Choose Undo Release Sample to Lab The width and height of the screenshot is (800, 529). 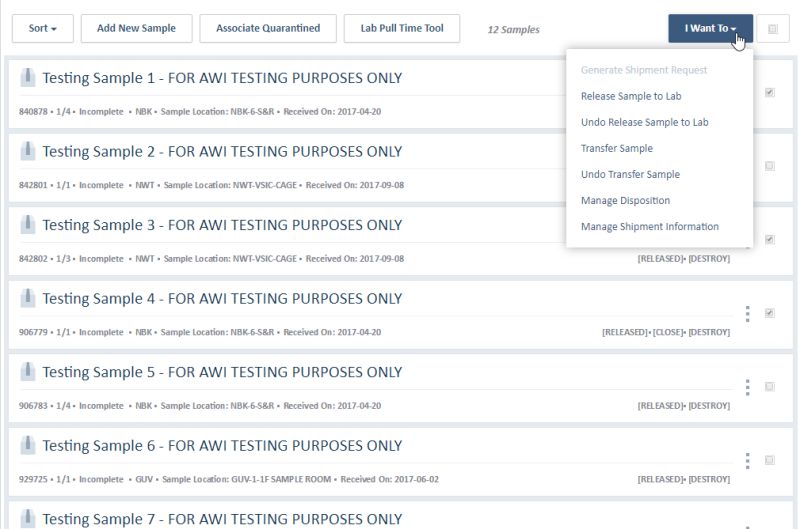[x=644, y=122]
